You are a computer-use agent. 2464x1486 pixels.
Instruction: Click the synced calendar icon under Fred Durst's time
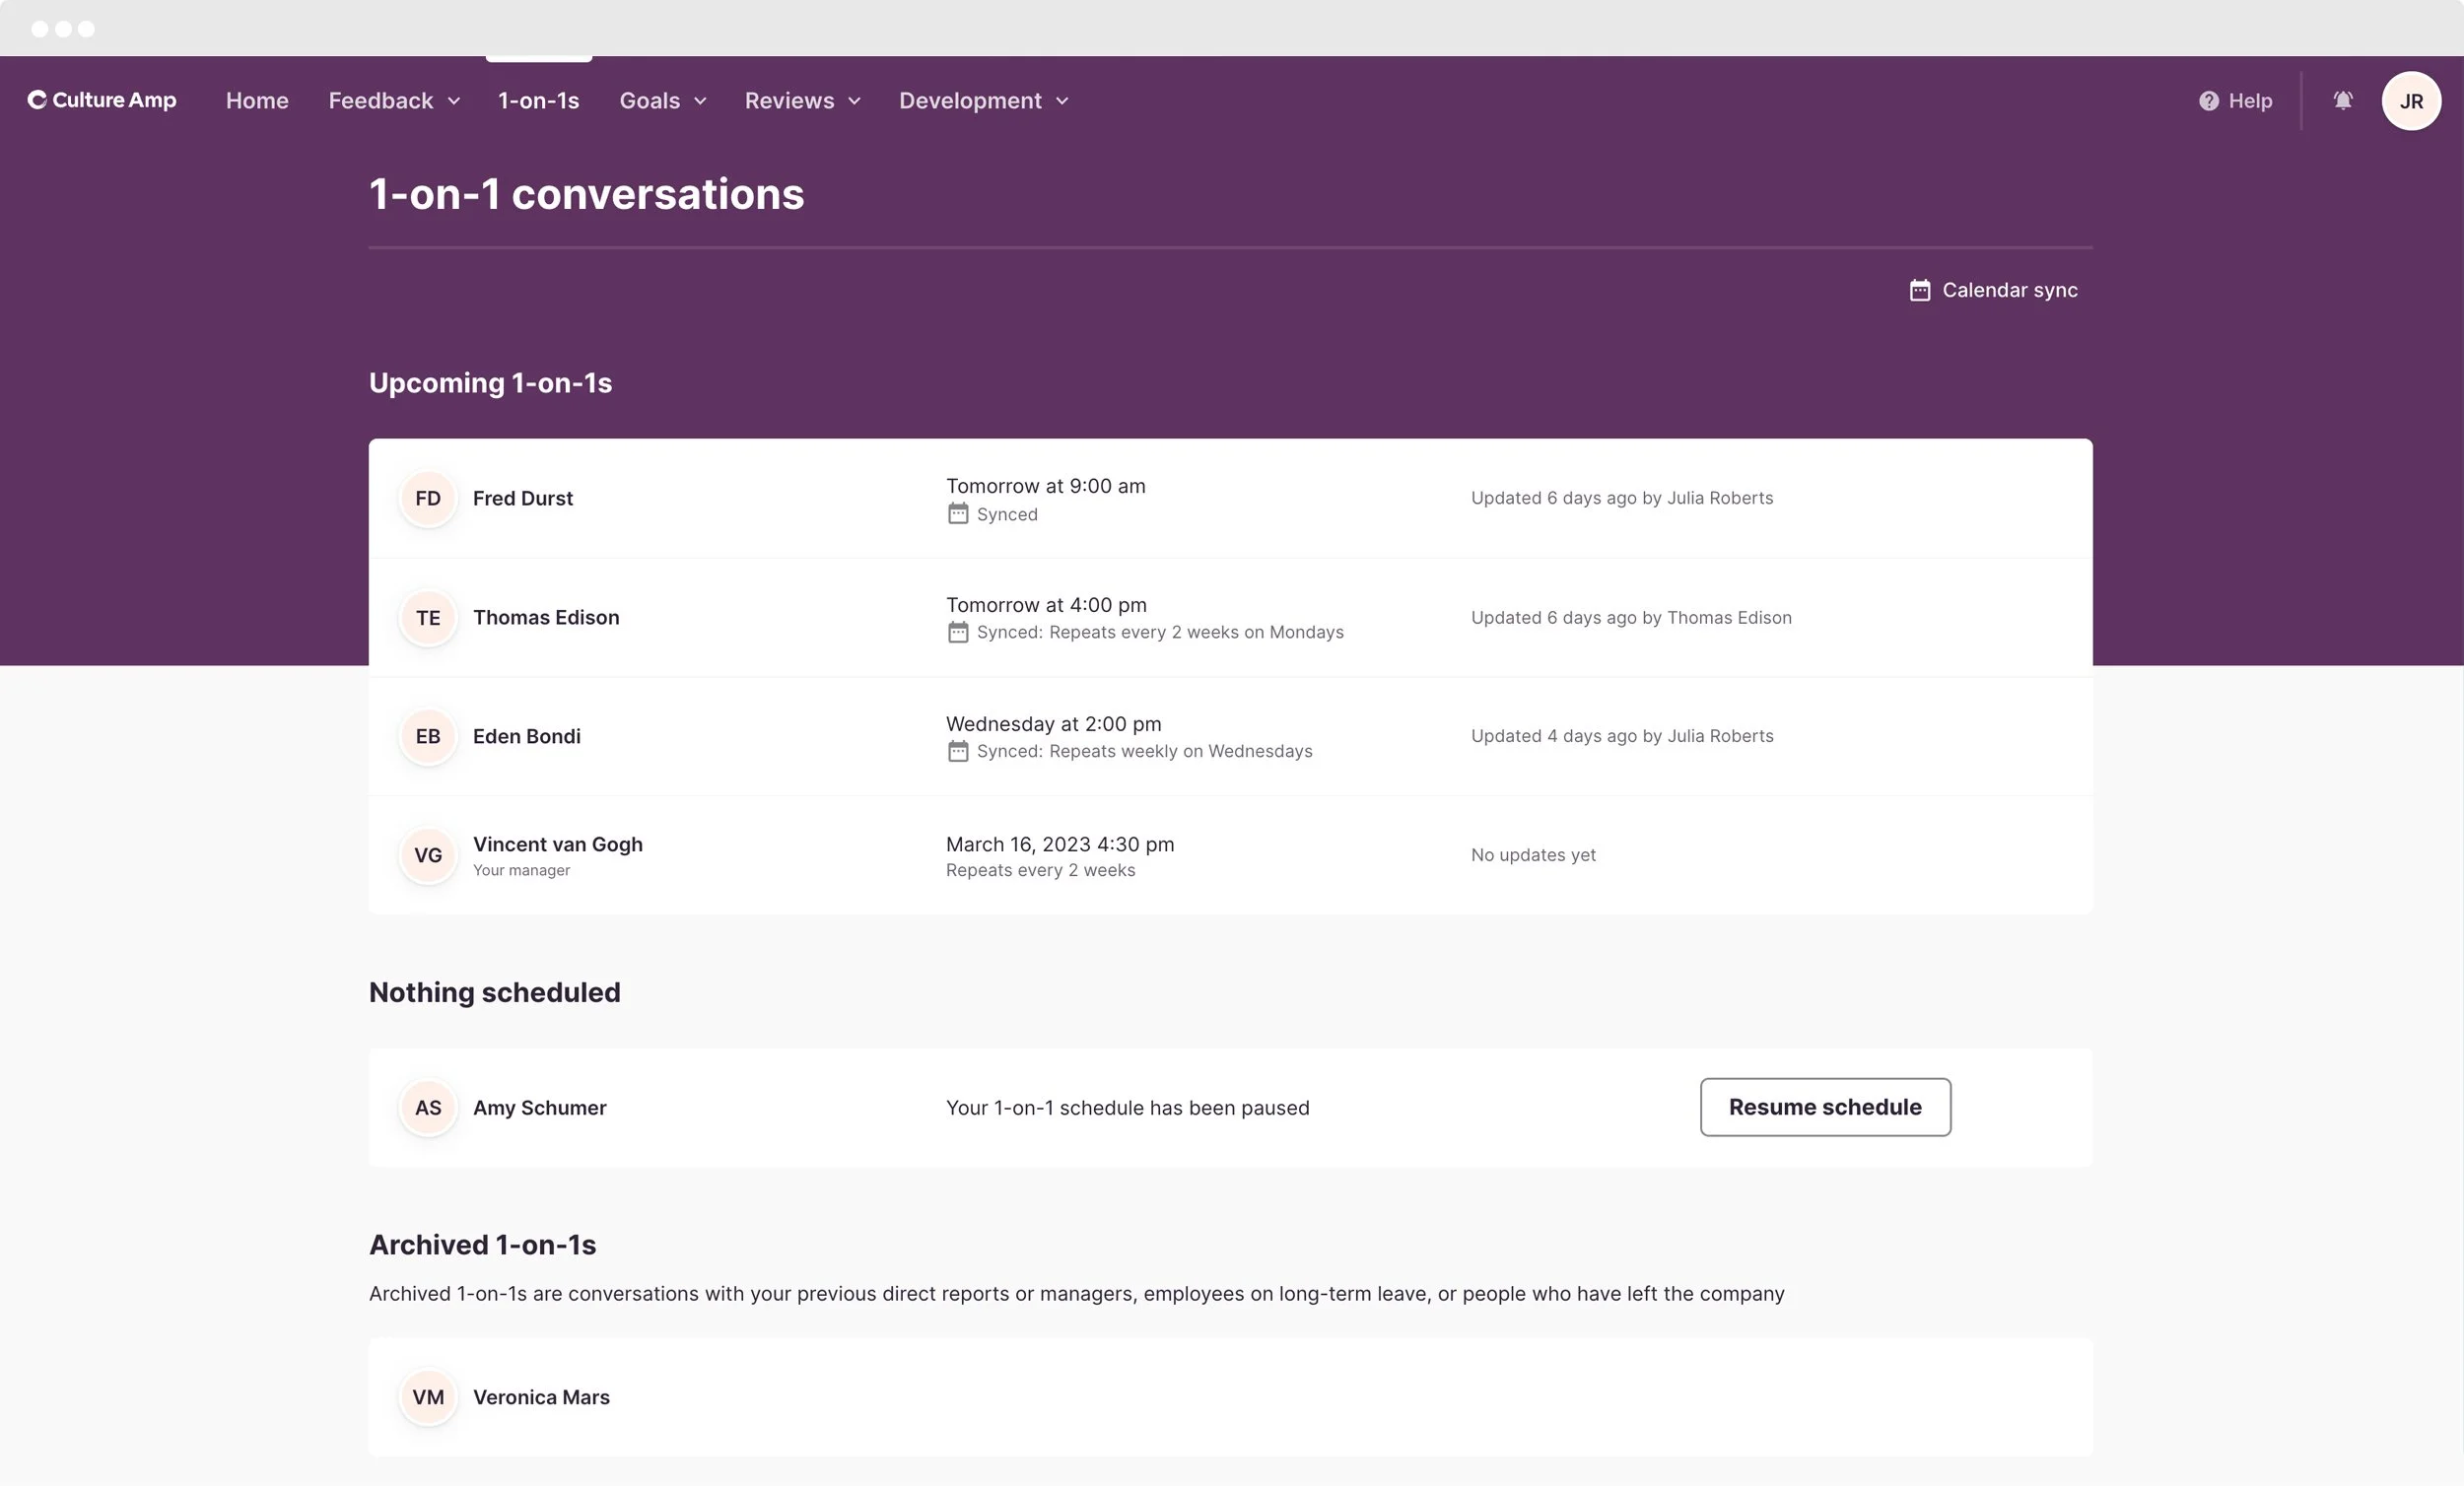click(x=958, y=514)
